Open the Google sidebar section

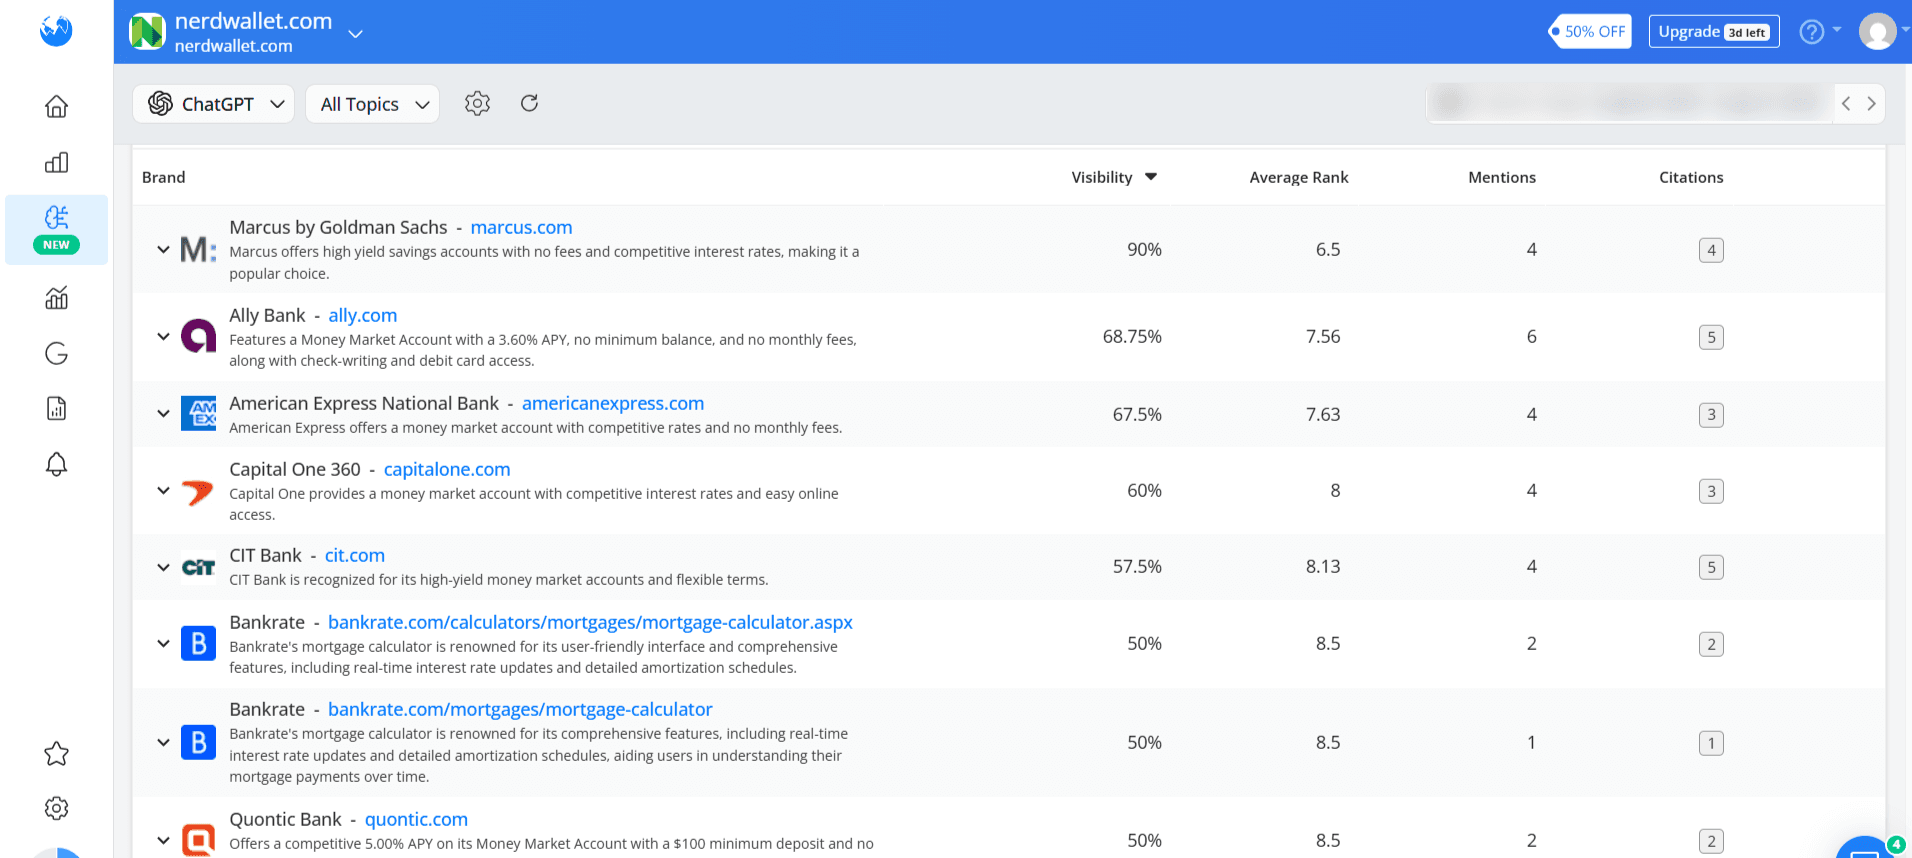57,353
